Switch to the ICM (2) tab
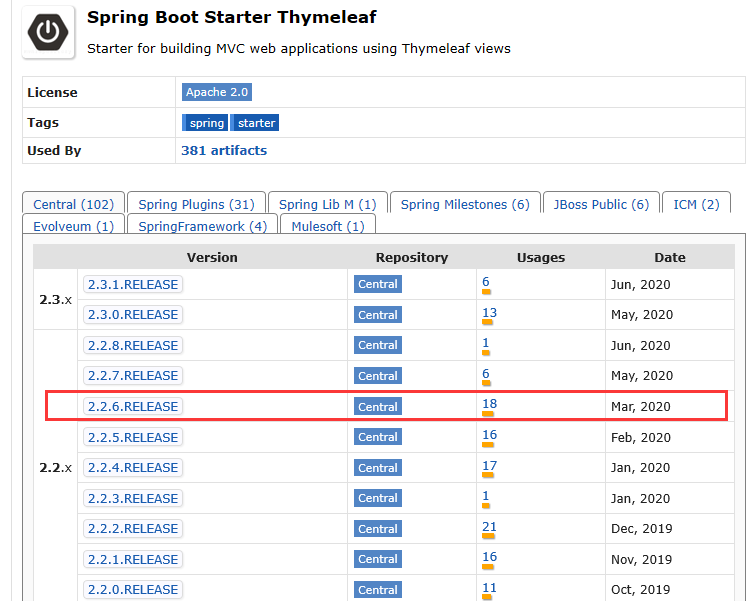Screen dimensions: 753x601 [696, 204]
